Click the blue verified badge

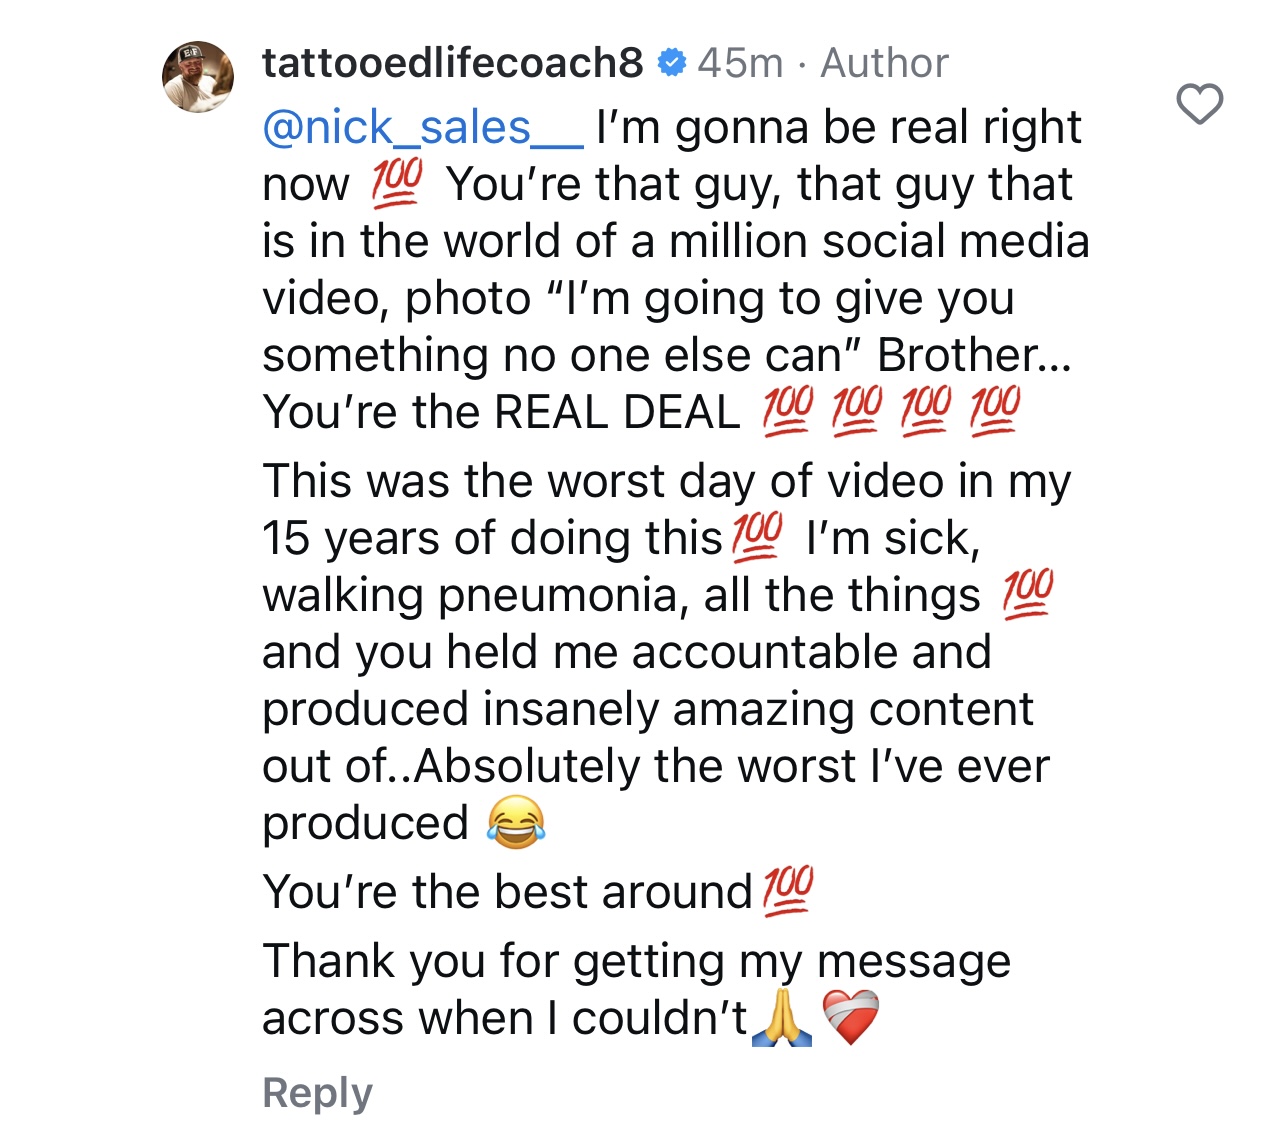point(671,63)
